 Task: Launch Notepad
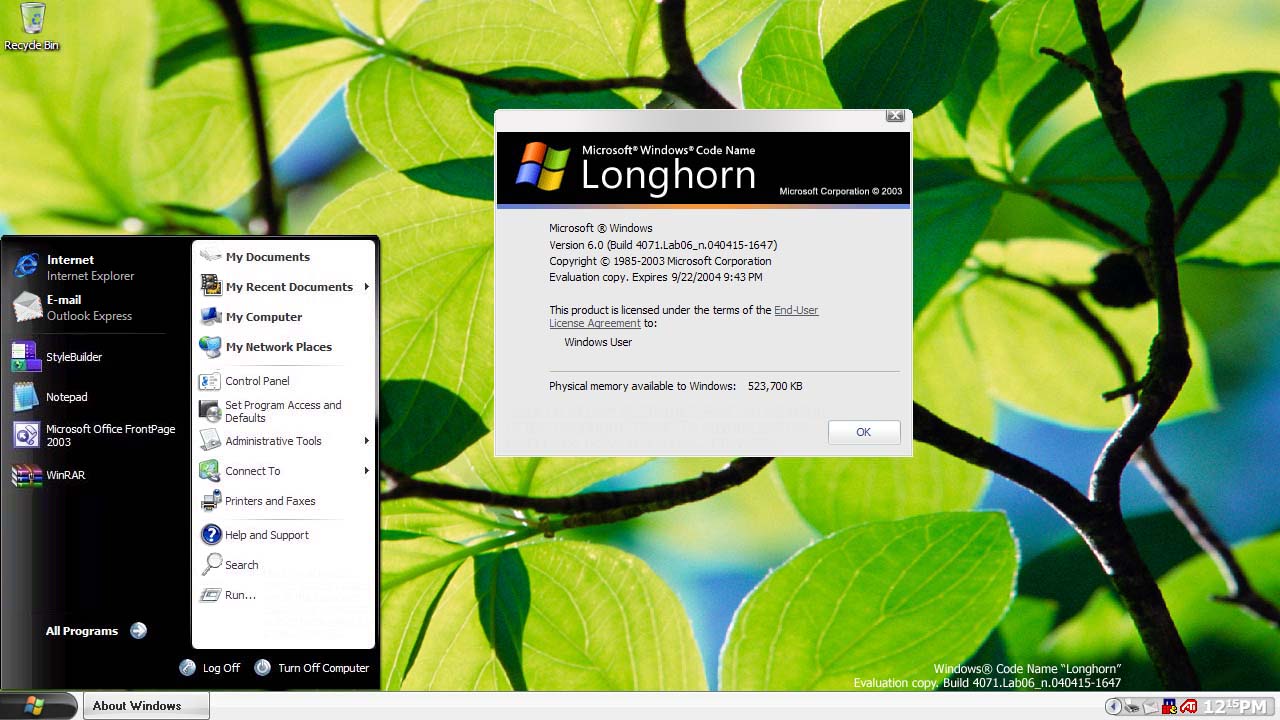tap(66, 396)
